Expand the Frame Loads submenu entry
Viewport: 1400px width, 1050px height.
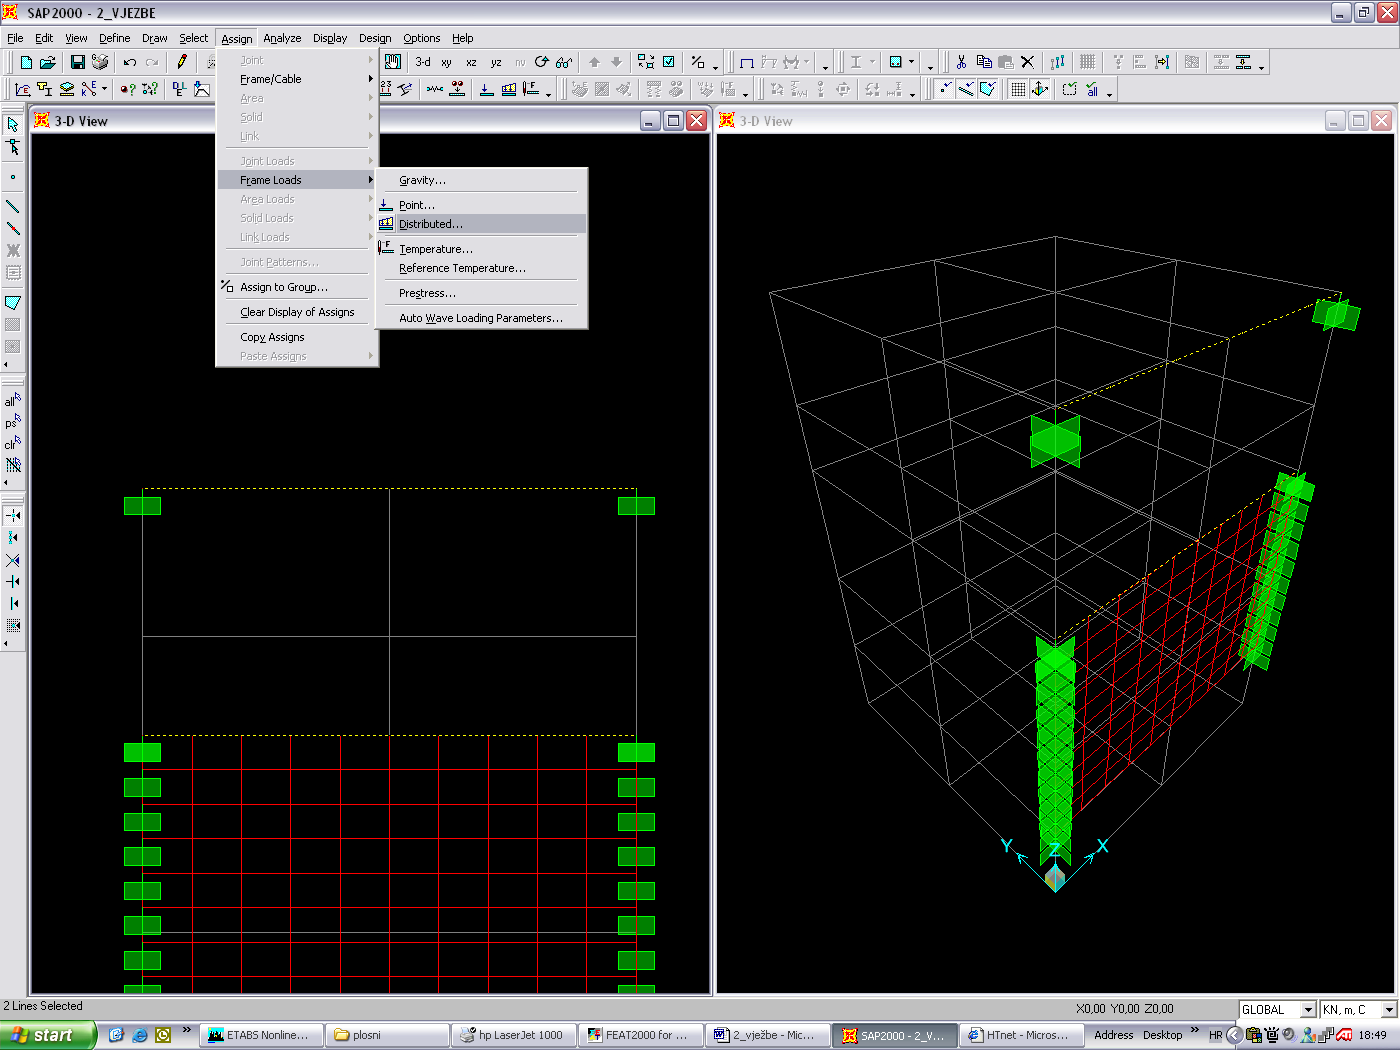click(297, 180)
